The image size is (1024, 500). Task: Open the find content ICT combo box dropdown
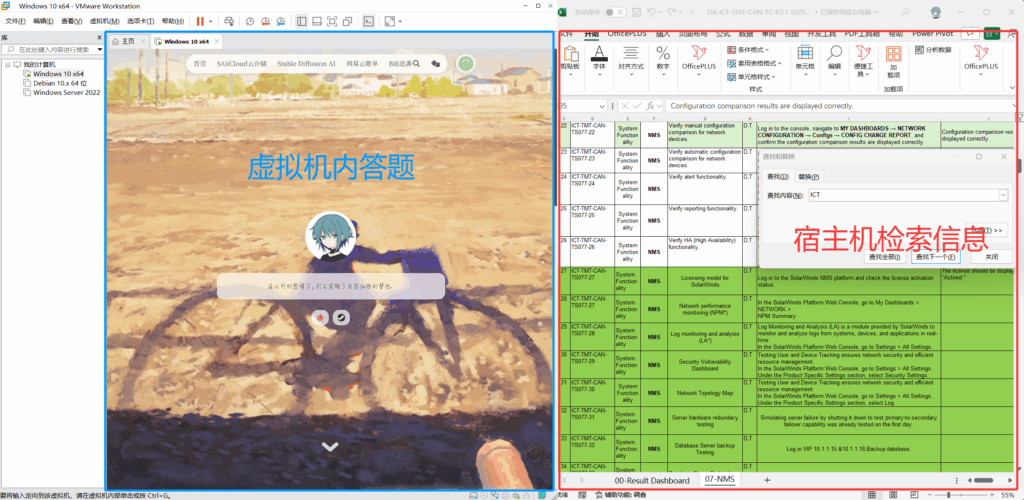(1003, 195)
